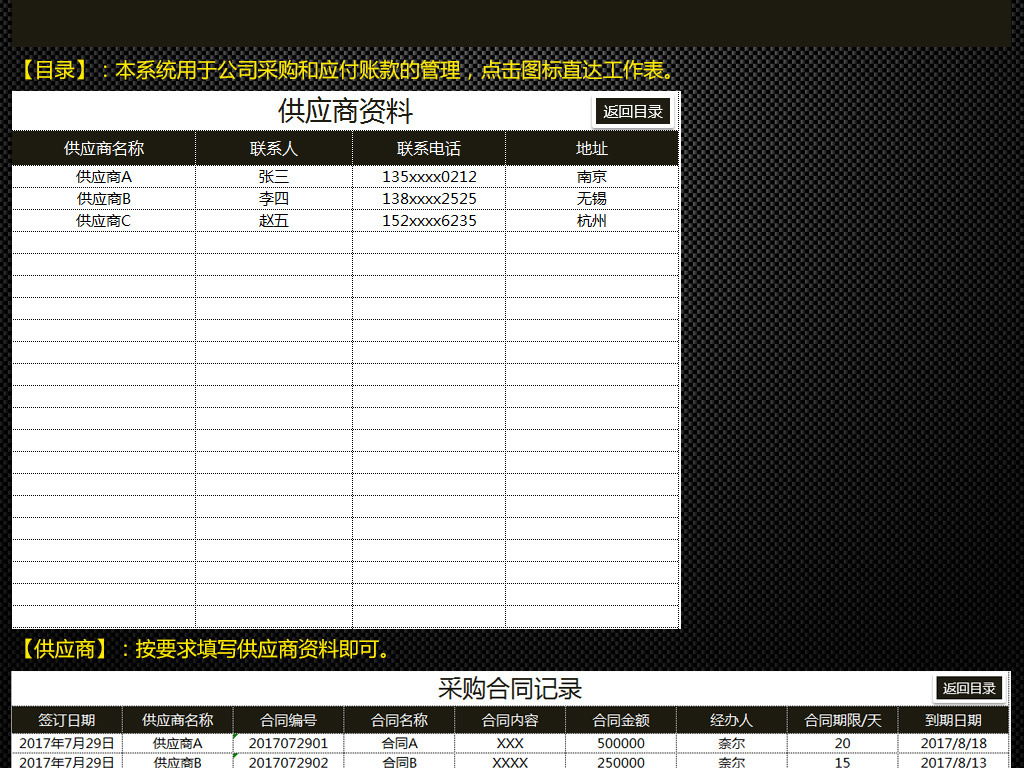Select the 采购合同记录 title cell
1024x768 pixels.
(510, 688)
